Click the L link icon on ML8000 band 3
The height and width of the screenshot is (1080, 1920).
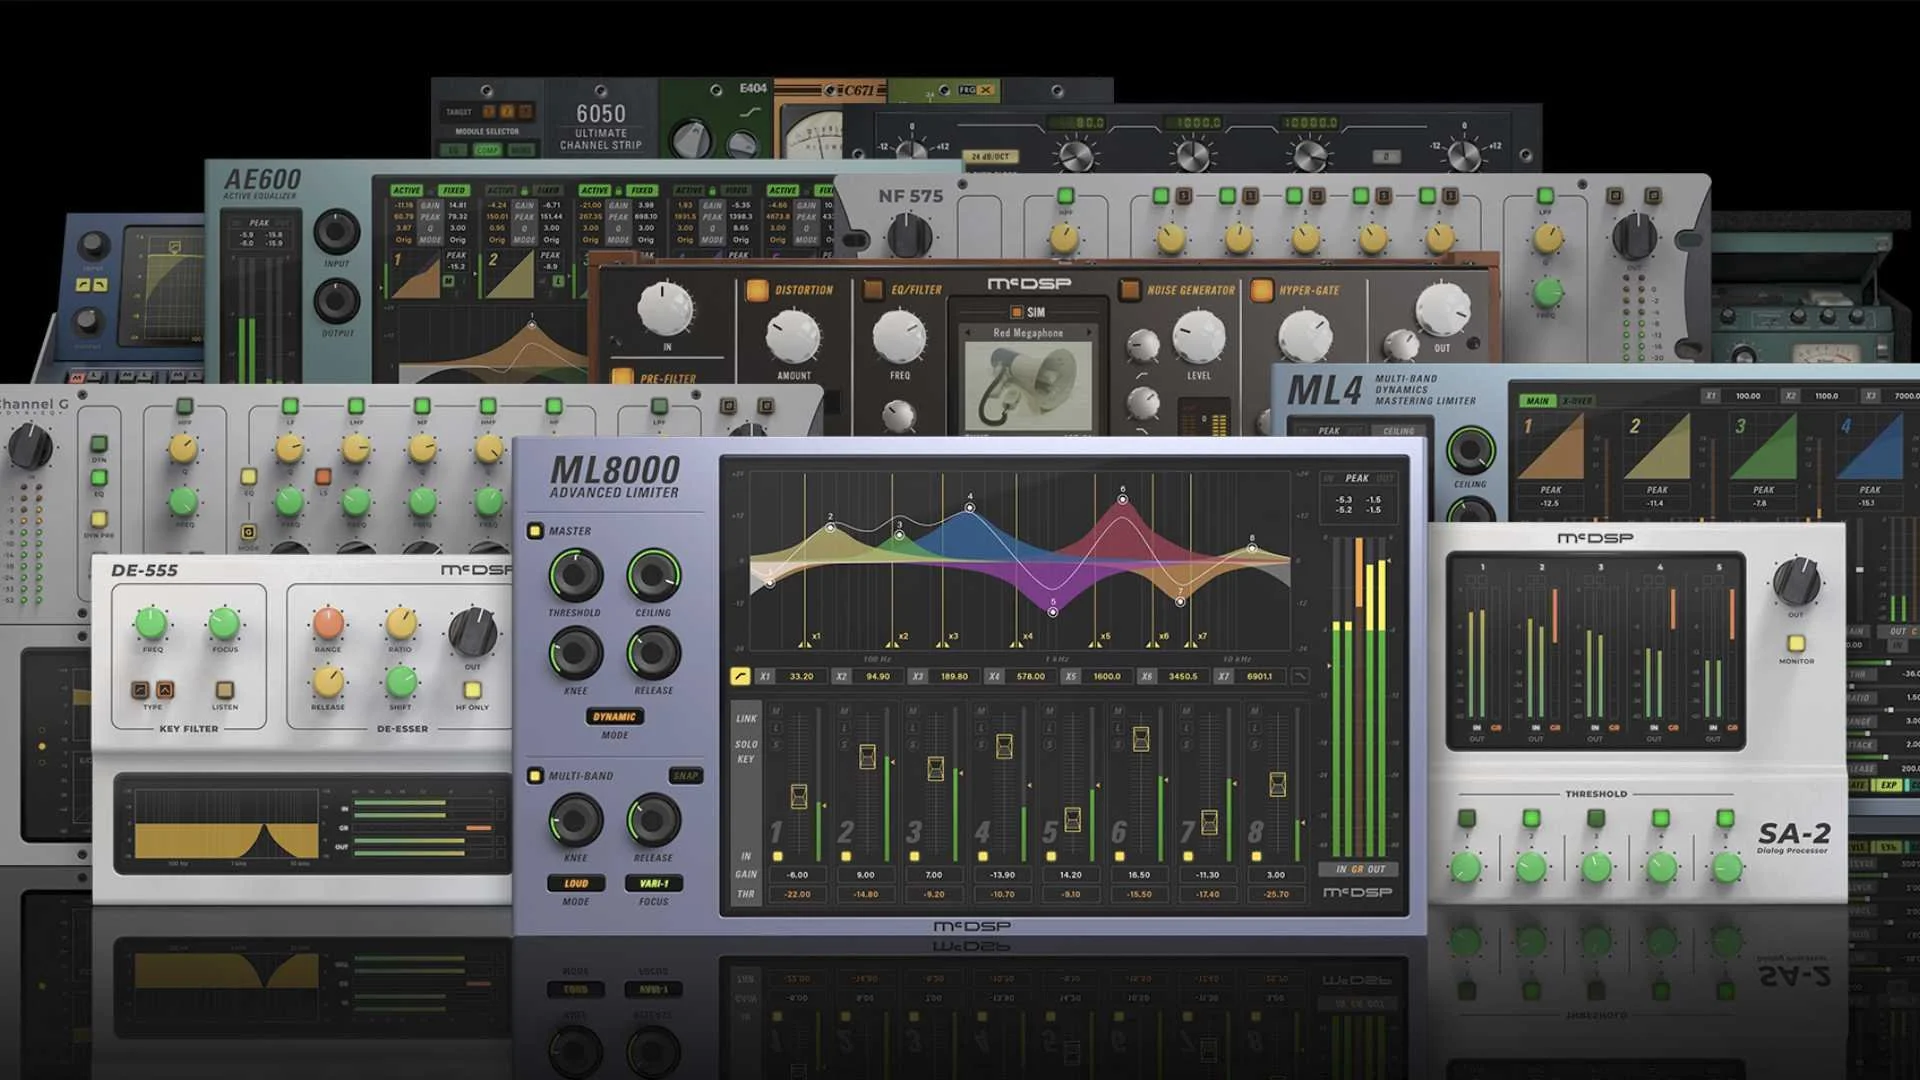pyautogui.click(x=913, y=727)
